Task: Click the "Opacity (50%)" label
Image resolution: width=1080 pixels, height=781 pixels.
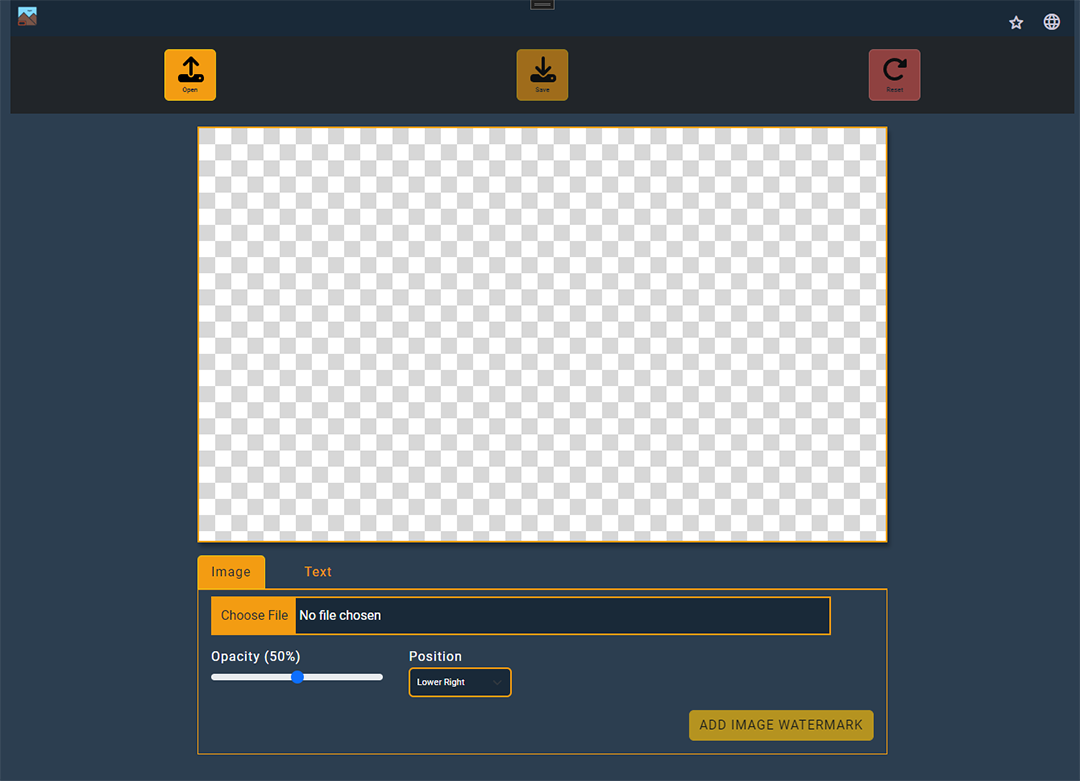Action: [x=256, y=656]
